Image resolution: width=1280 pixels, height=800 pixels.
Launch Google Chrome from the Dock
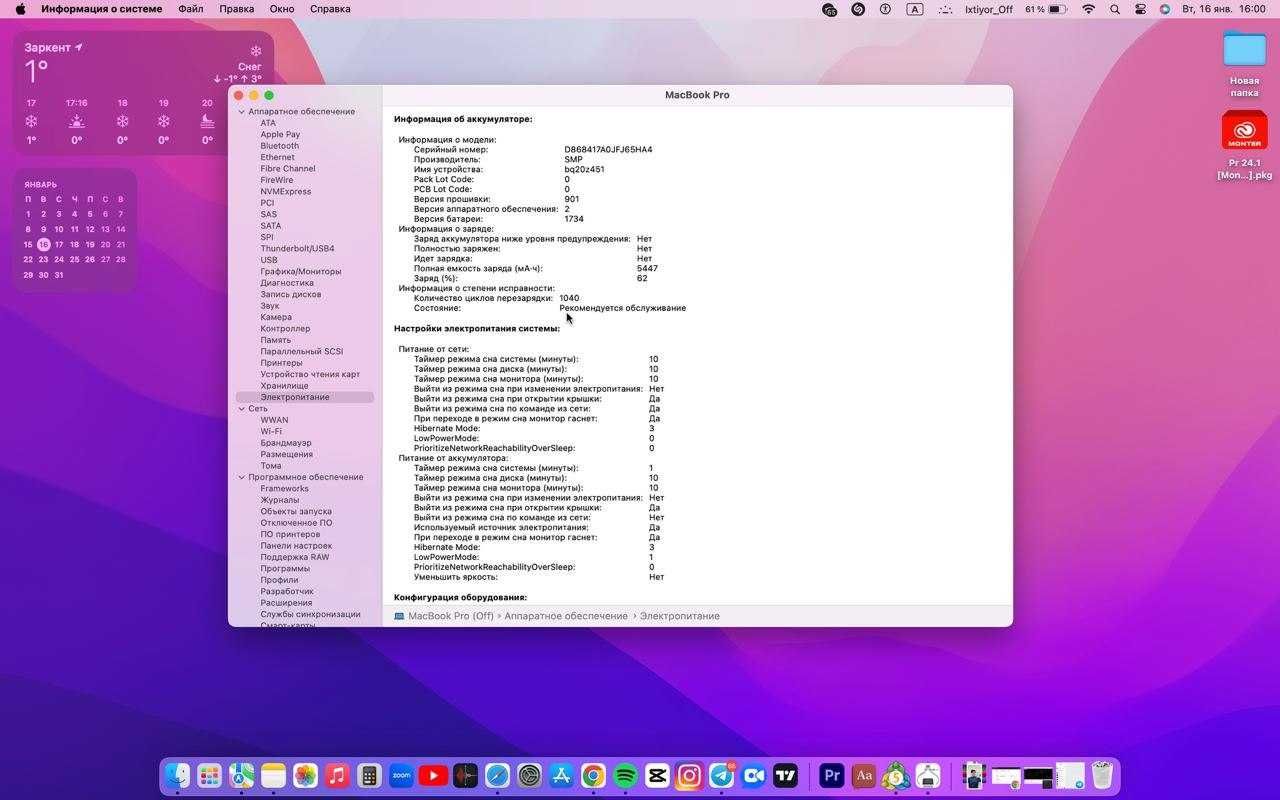[593, 775]
